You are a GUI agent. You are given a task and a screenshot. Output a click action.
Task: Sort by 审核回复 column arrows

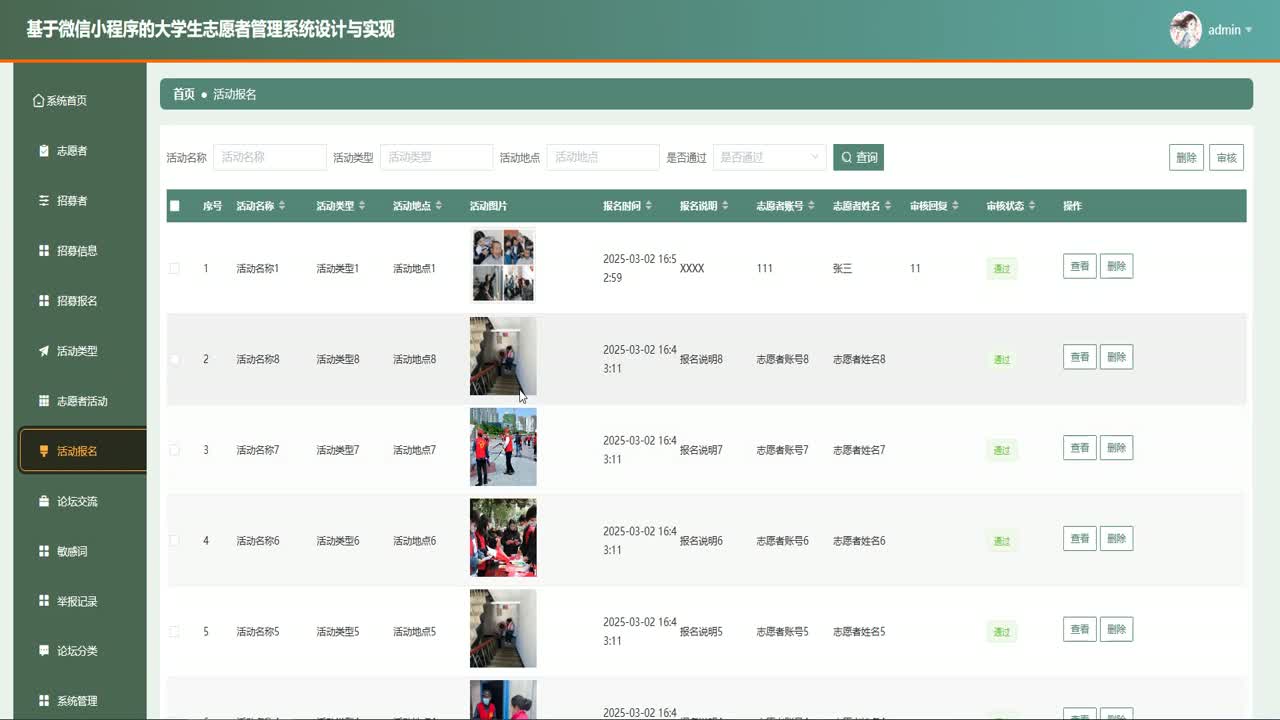[x=956, y=206]
